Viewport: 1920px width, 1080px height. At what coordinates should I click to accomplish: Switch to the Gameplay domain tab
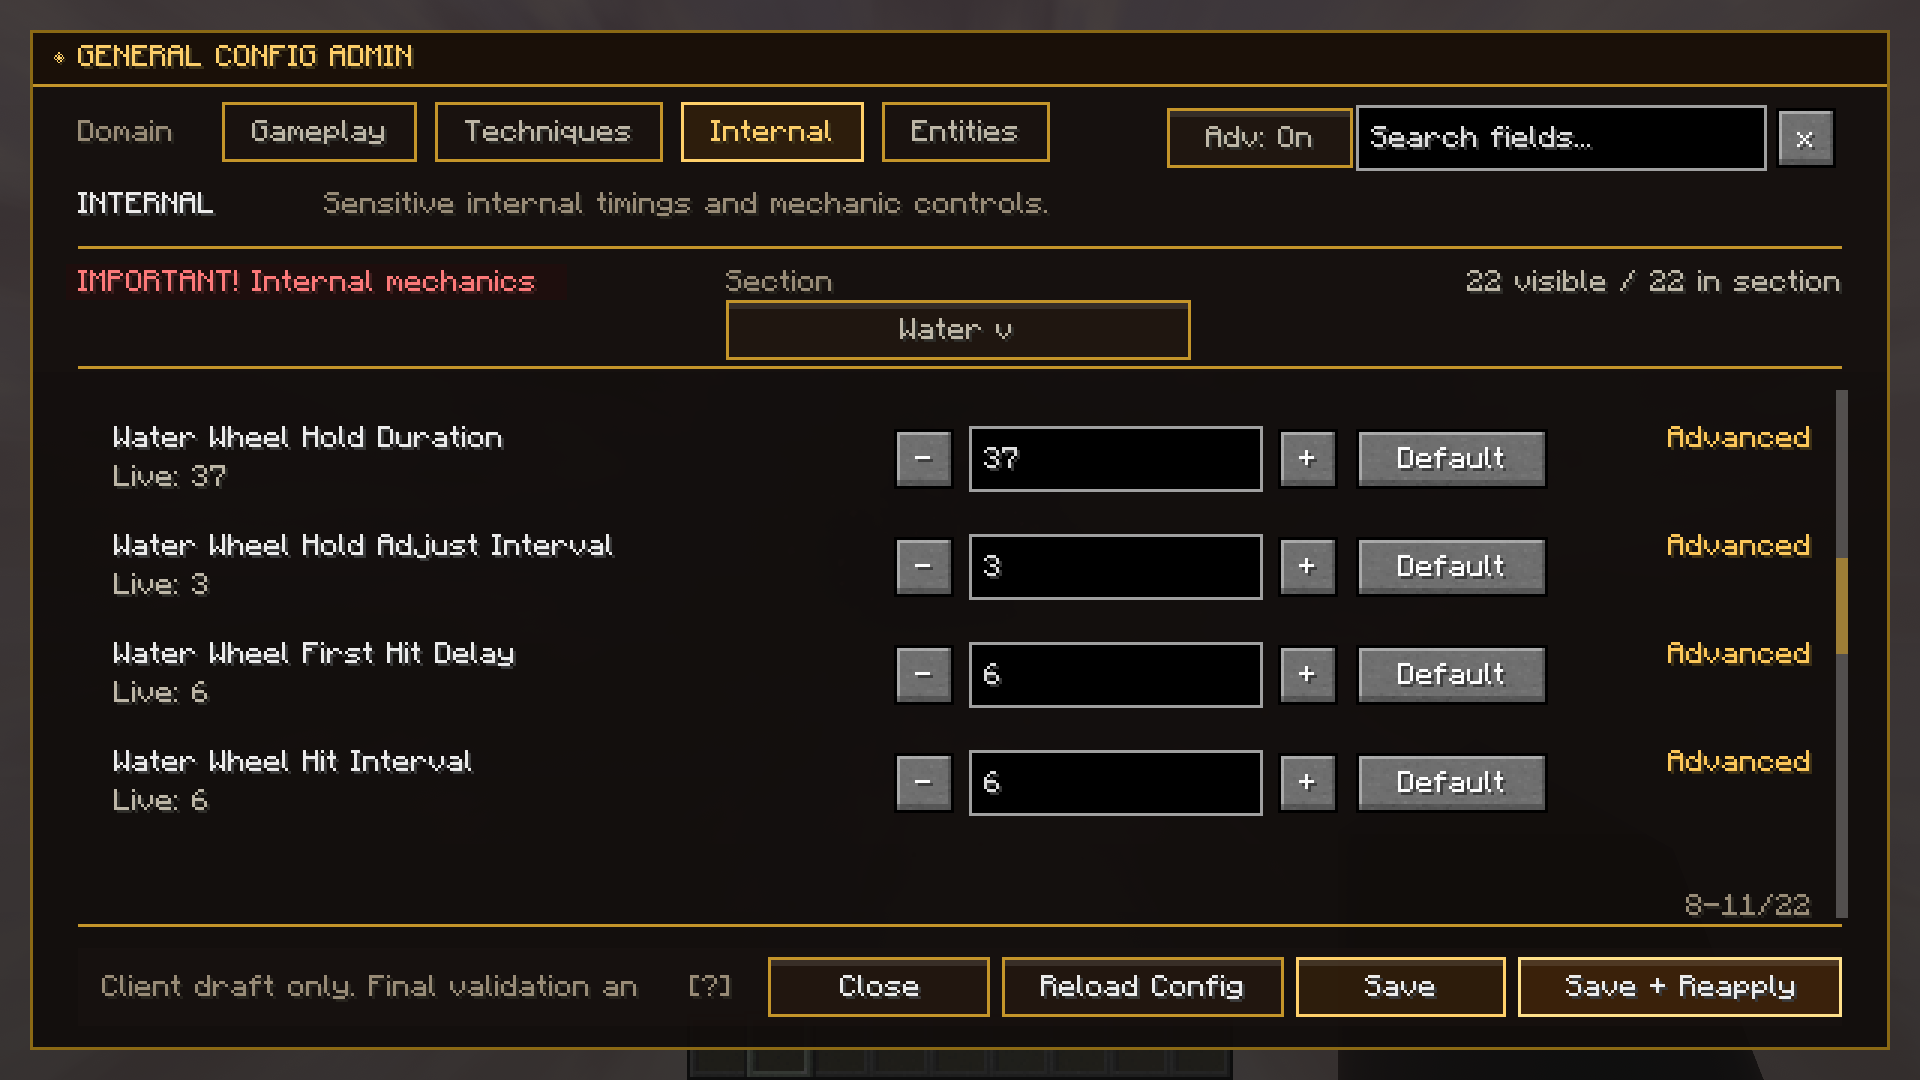click(x=318, y=132)
